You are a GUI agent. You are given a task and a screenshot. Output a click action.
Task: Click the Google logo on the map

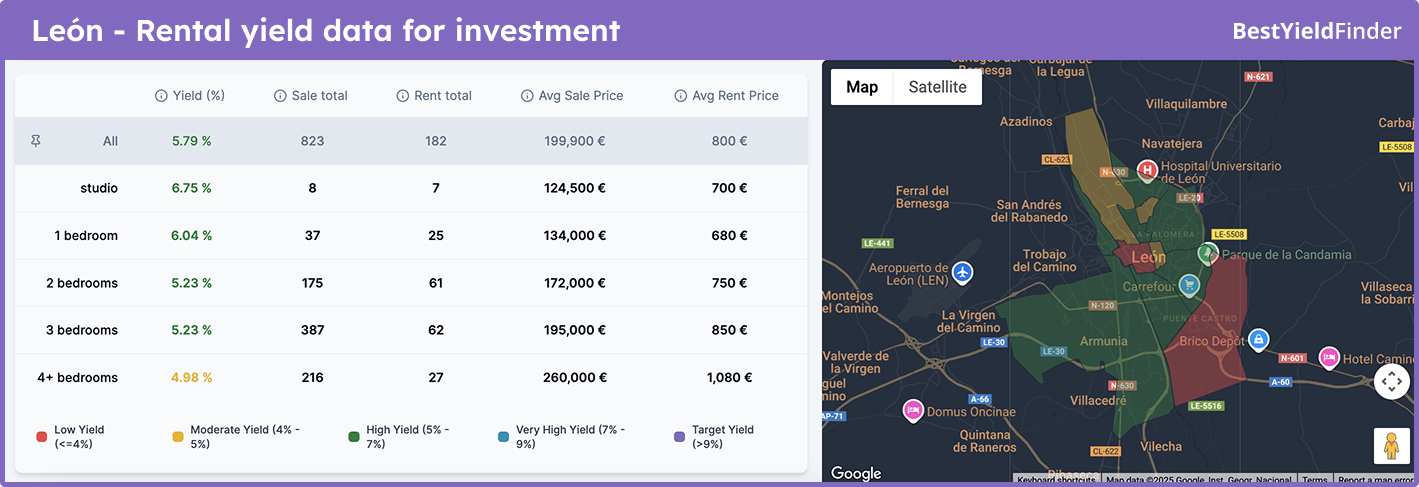[x=856, y=473]
